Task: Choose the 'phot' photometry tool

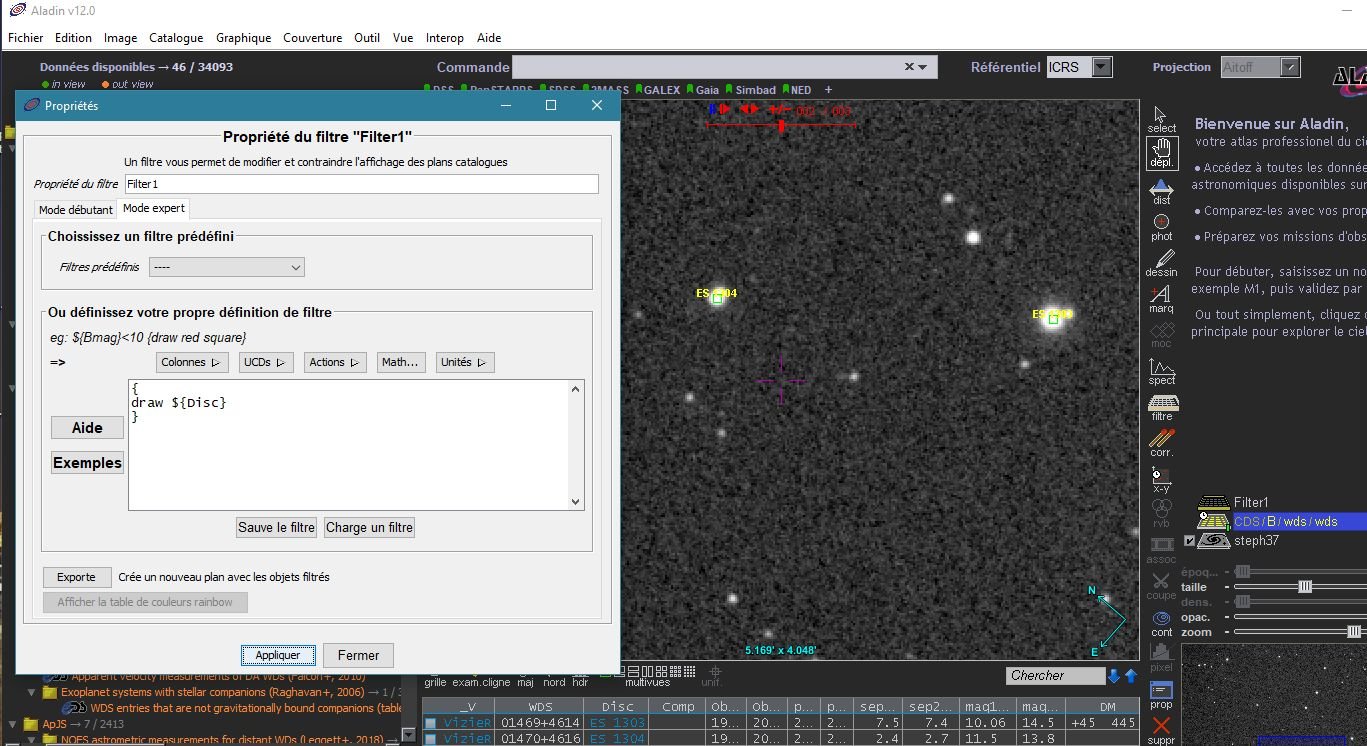Action: (x=1161, y=224)
